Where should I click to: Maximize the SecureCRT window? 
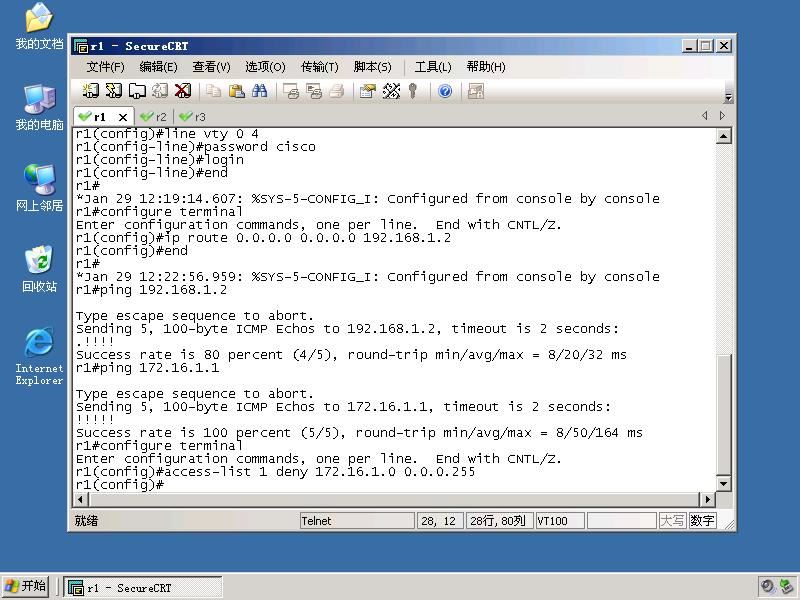click(x=706, y=46)
